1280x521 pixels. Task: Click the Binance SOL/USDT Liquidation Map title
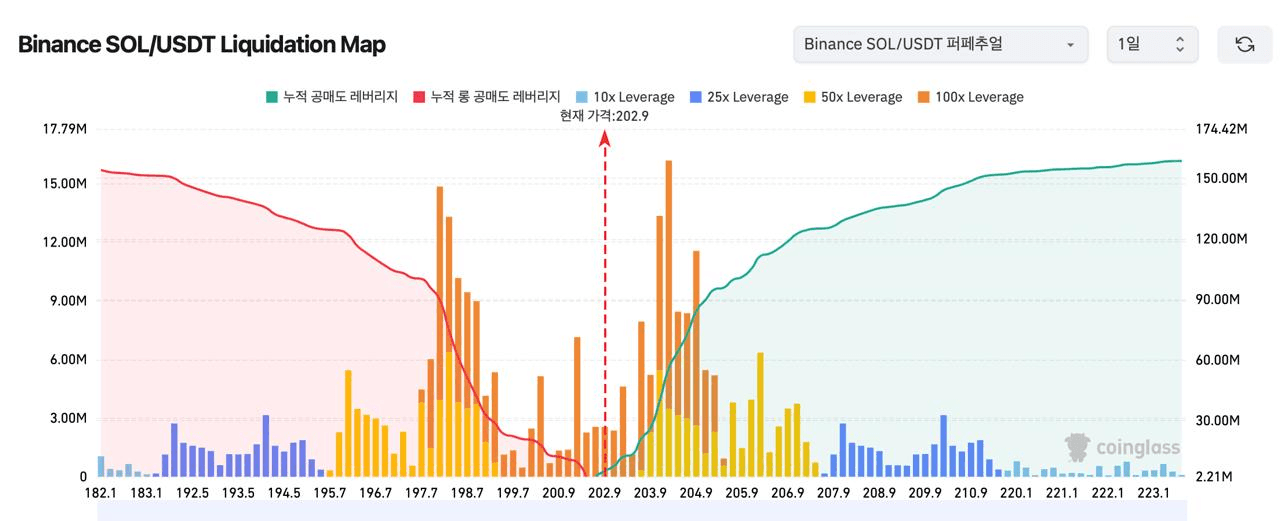[x=201, y=45]
